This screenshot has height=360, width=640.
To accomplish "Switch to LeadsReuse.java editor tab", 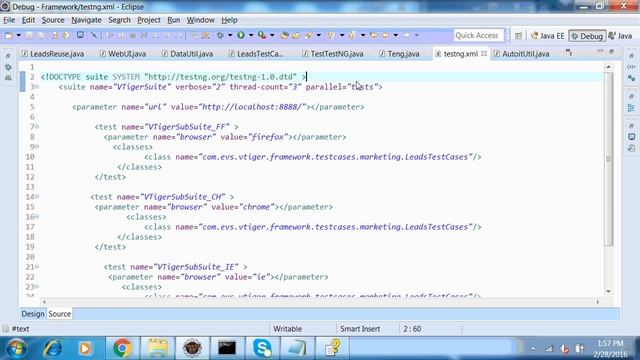I will tap(53, 53).
